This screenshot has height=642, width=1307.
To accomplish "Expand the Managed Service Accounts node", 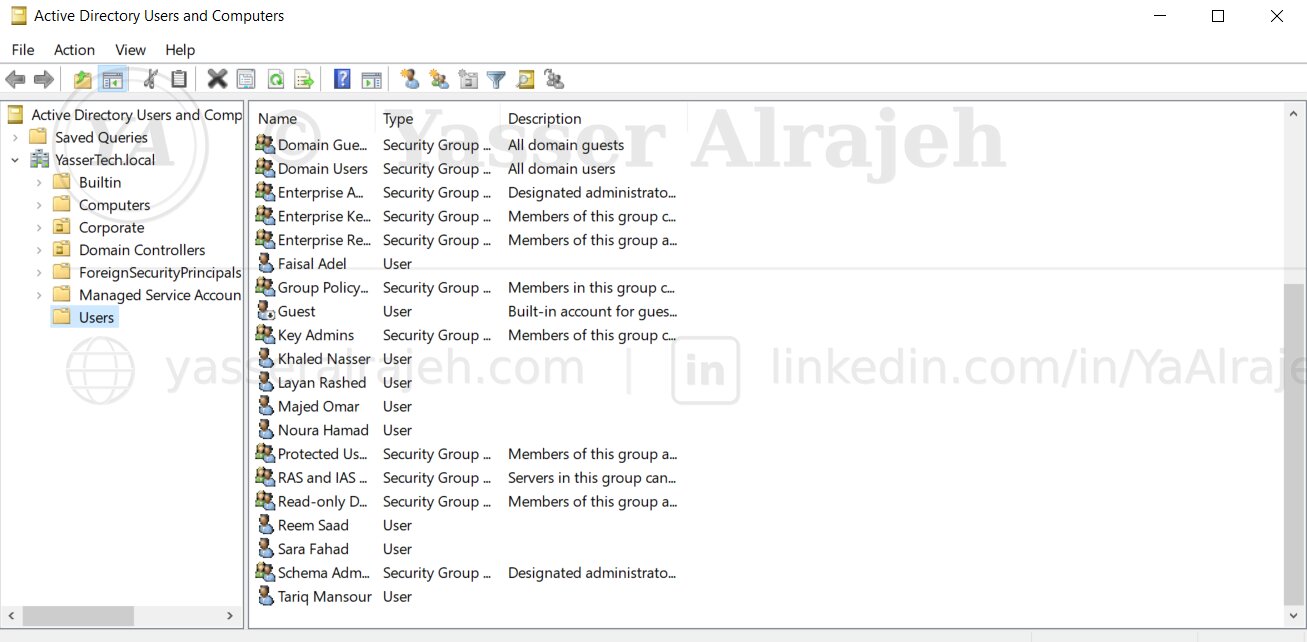I will 39,295.
